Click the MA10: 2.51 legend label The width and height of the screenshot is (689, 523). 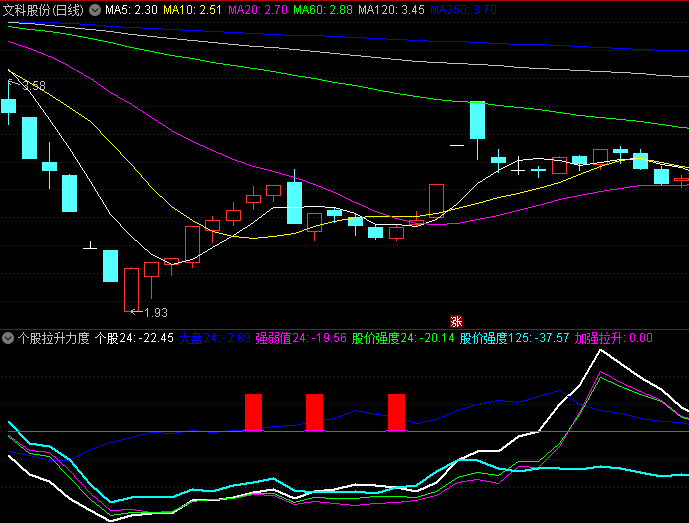pyautogui.click(x=192, y=10)
